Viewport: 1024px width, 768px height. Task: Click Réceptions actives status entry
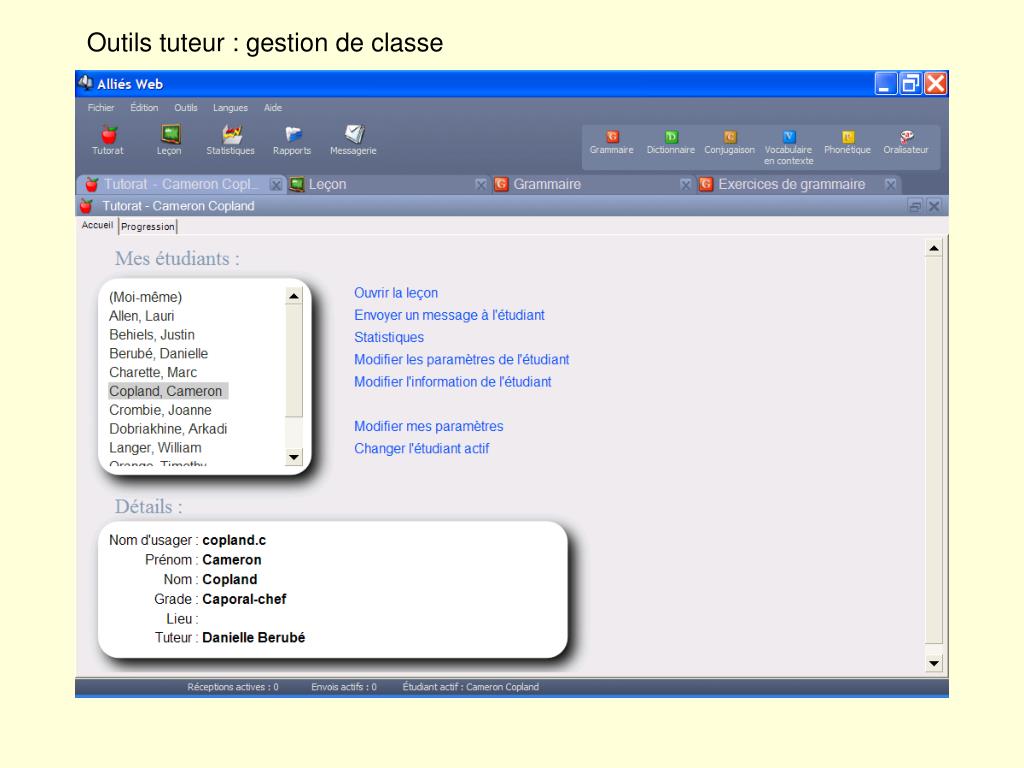(x=232, y=687)
